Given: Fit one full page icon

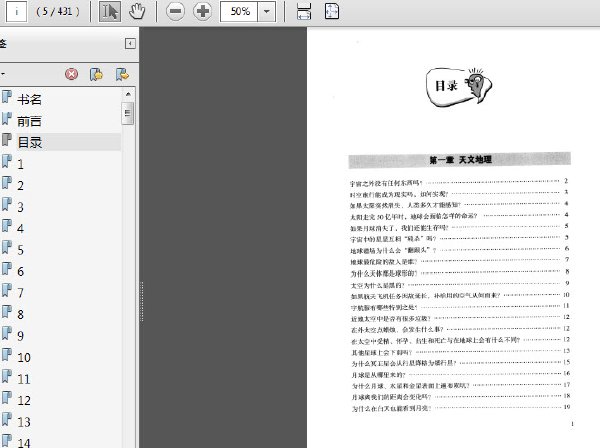Looking at the screenshot, I should click(x=331, y=11).
